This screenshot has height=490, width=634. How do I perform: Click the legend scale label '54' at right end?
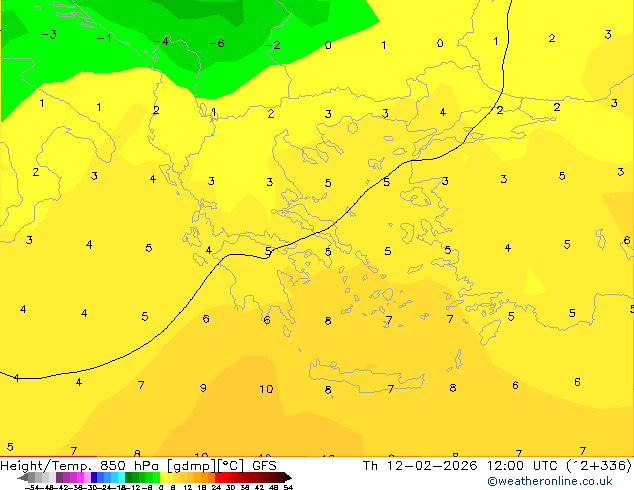click(288, 487)
